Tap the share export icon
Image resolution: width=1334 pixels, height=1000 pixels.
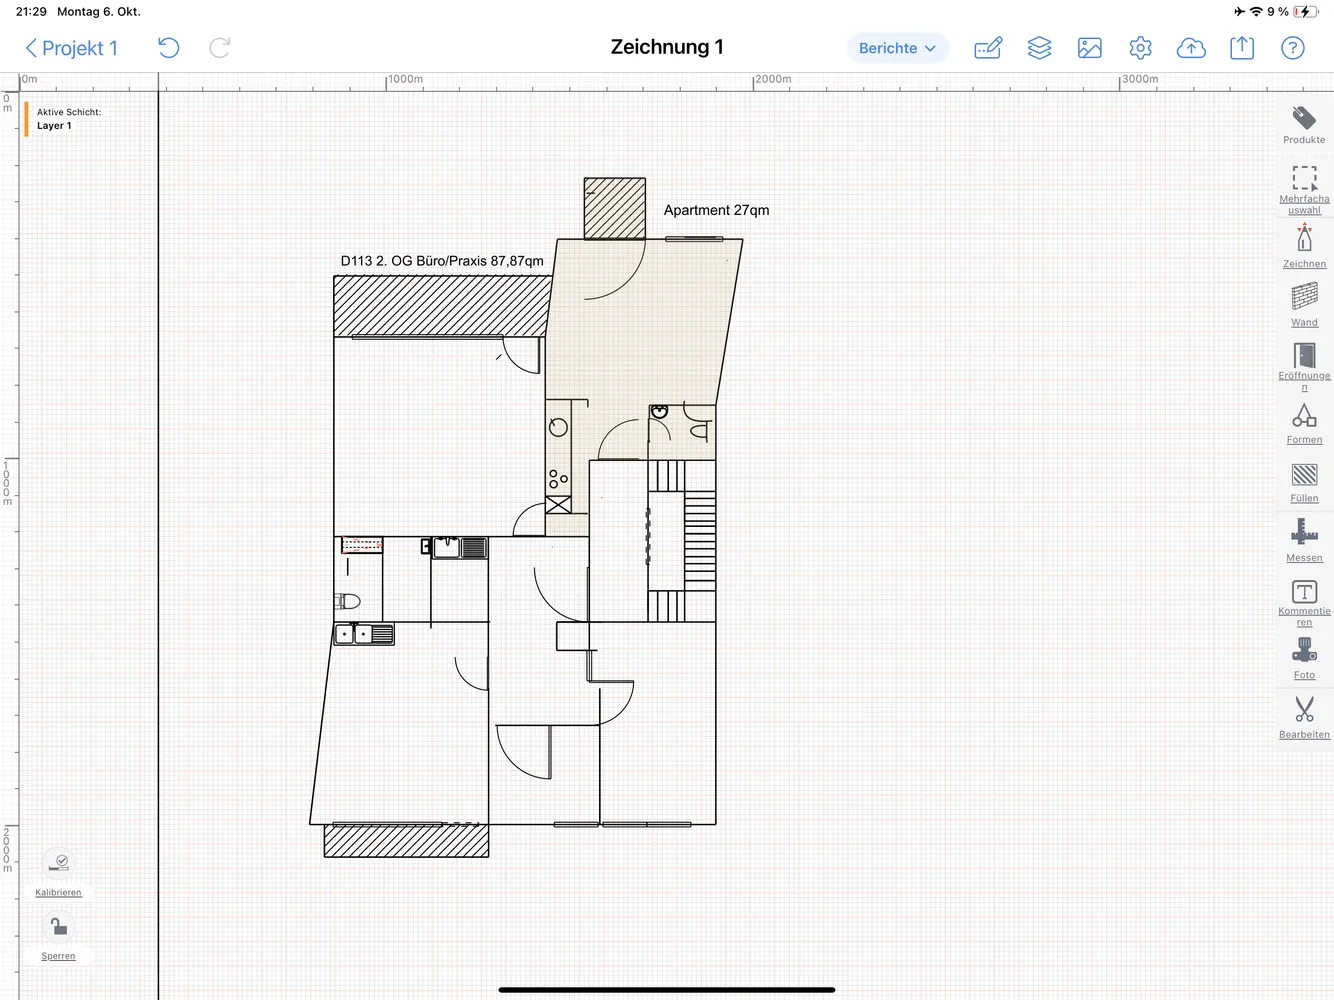(1242, 47)
